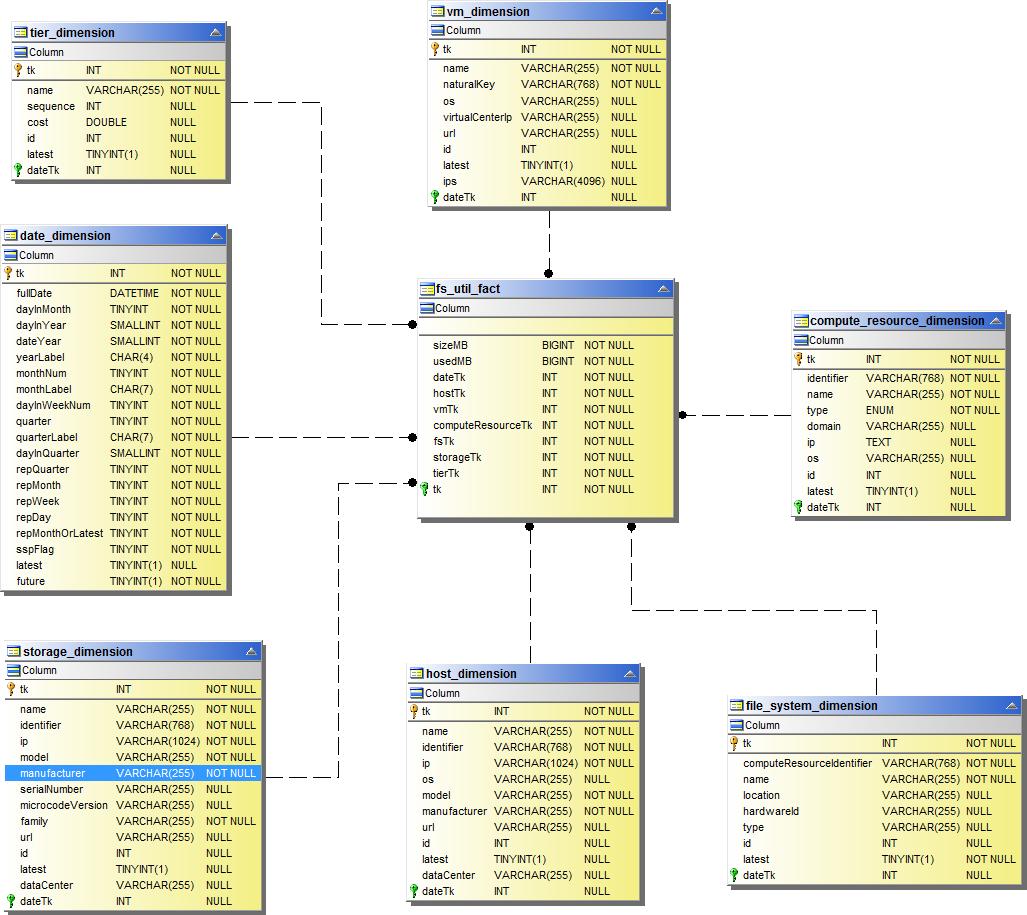Collapse the storage_dimension table
Screen dimensions: 1027x915
click(x=251, y=651)
